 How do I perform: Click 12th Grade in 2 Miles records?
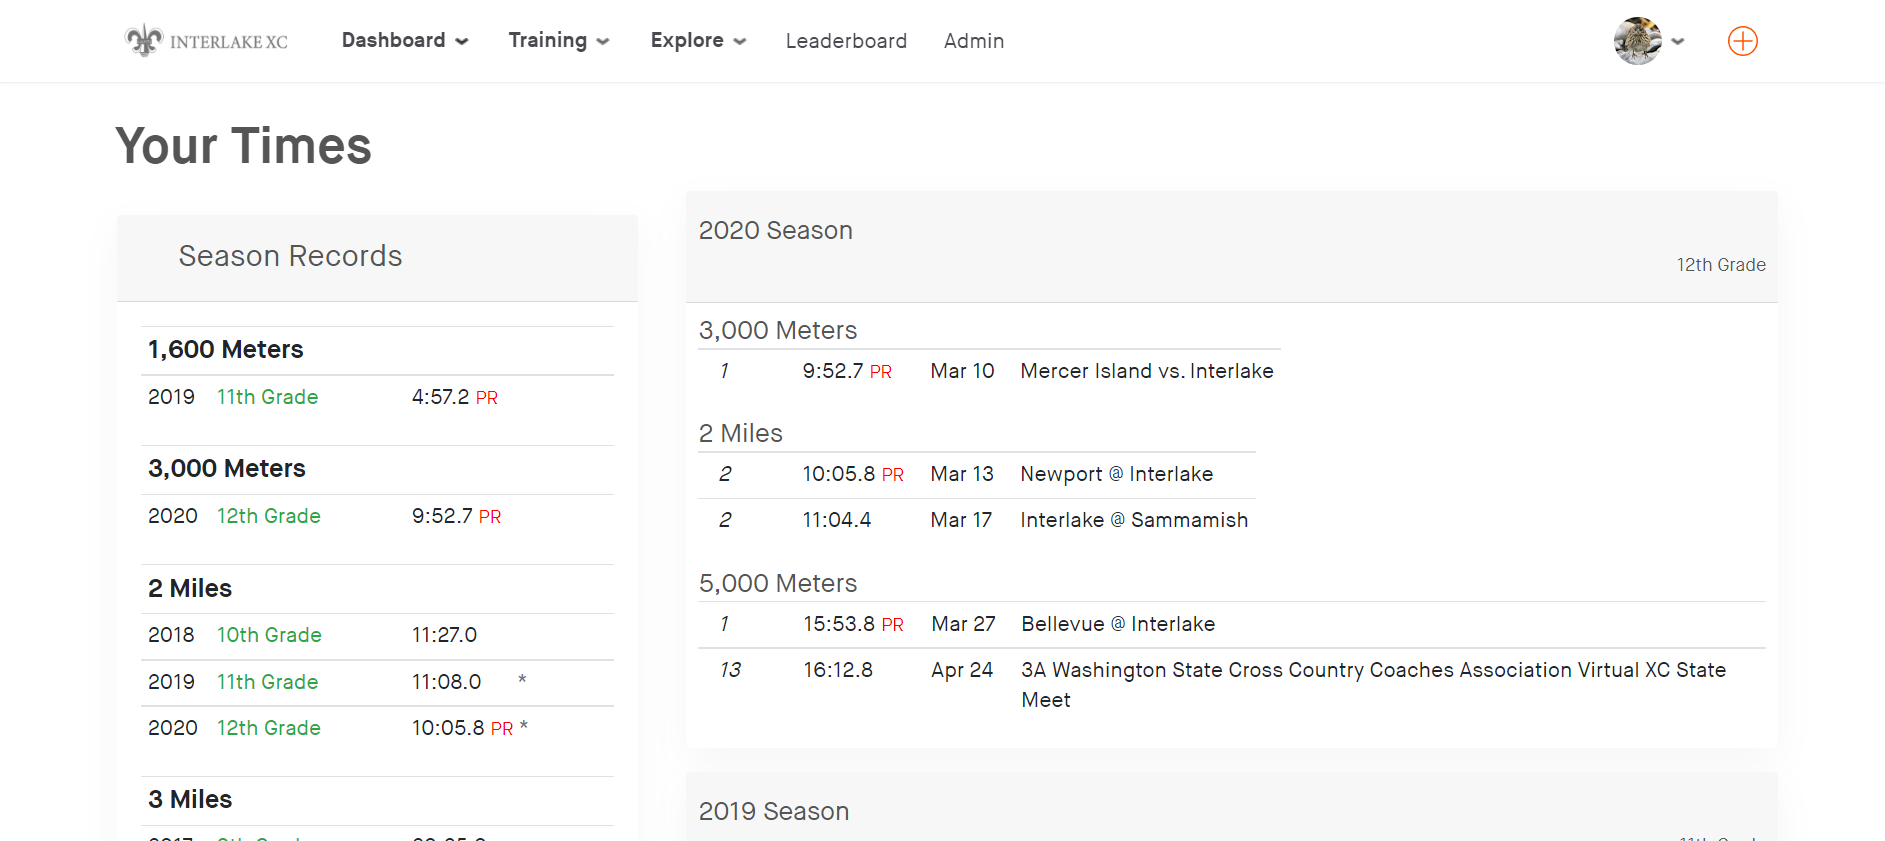[x=269, y=728]
